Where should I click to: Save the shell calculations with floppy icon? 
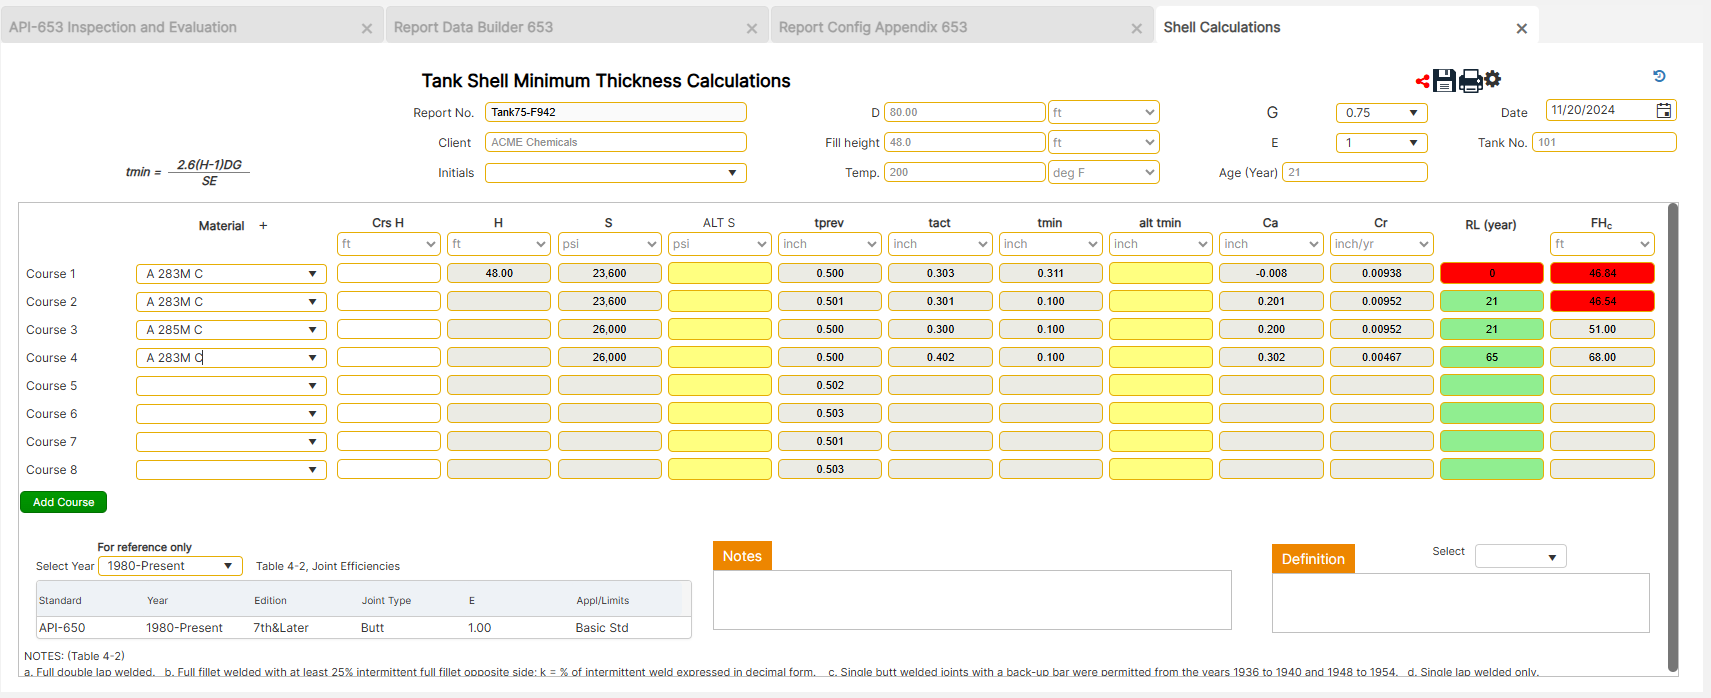click(1444, 81)
